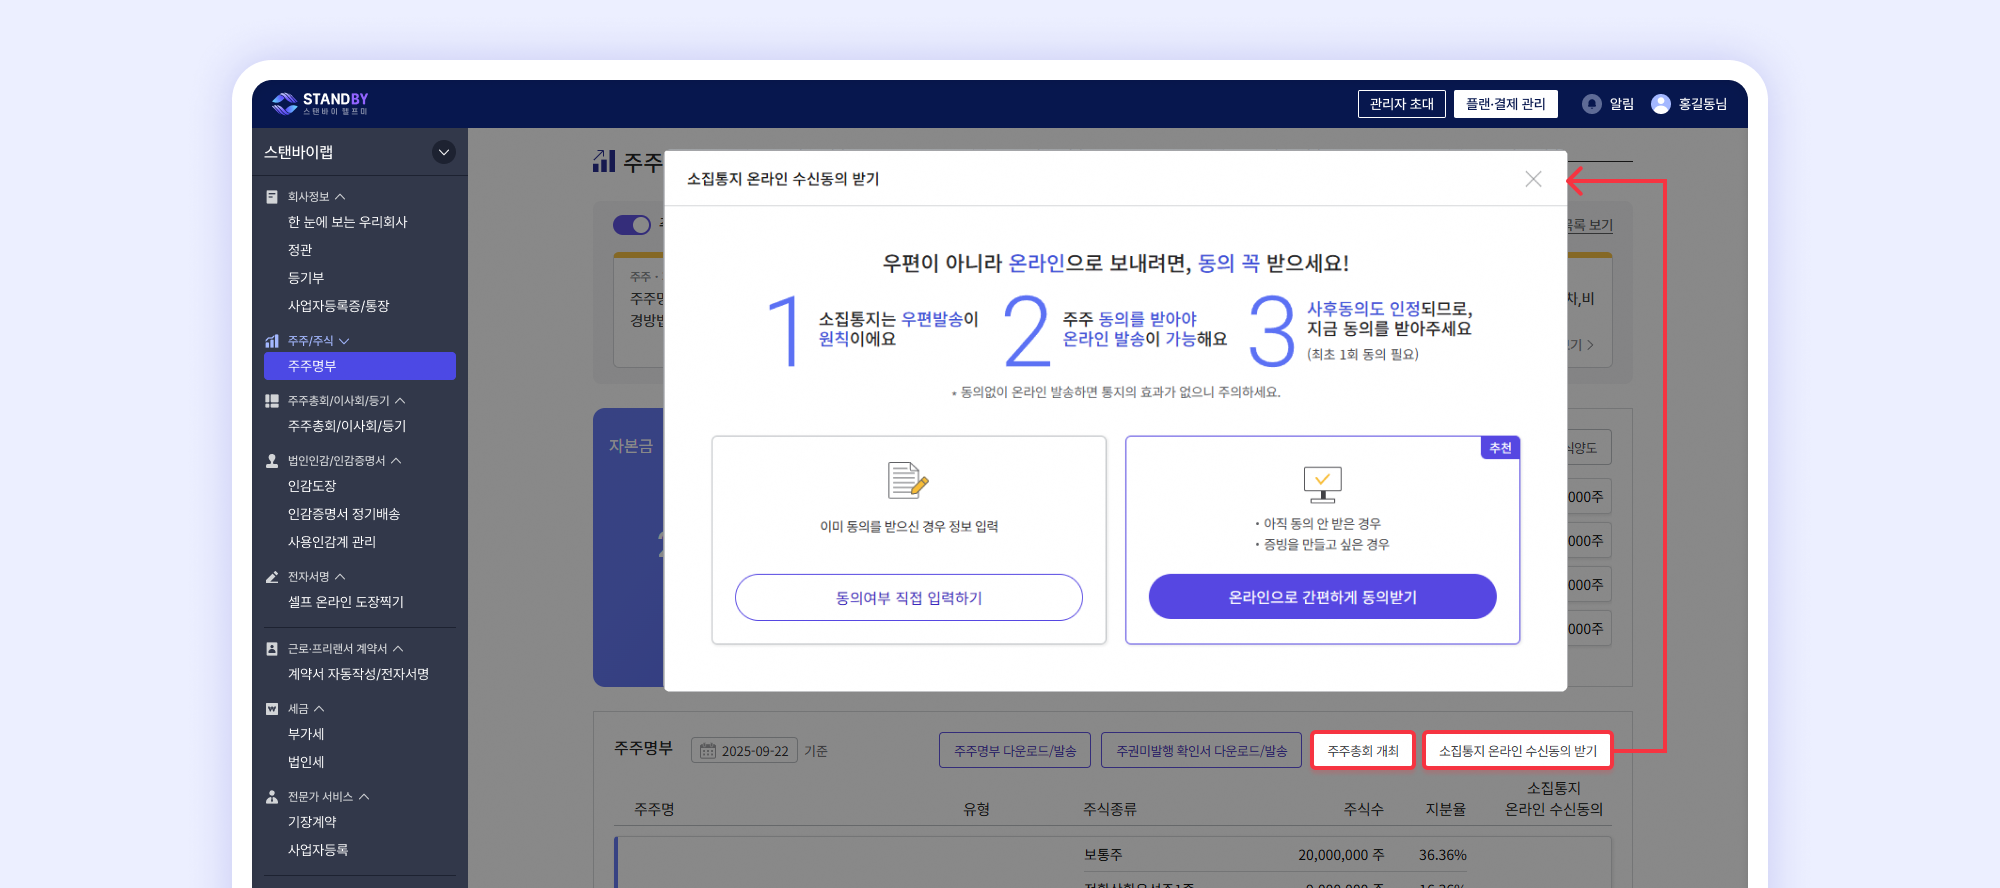Screen dimensions: 2000x888
Task: Select 셀프 온라인 도장찍기
Action: point(346,602)
